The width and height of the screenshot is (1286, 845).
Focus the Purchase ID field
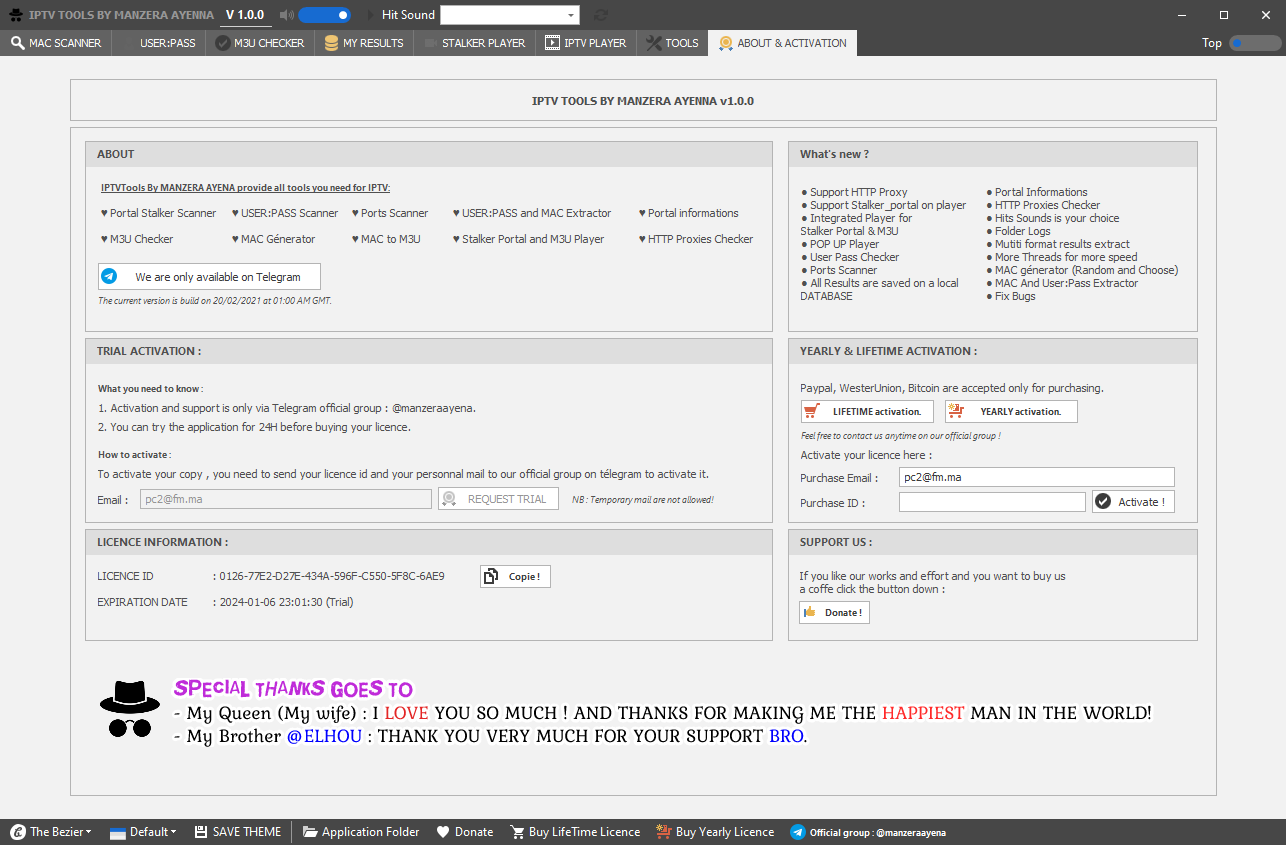[x=992, y=502]
